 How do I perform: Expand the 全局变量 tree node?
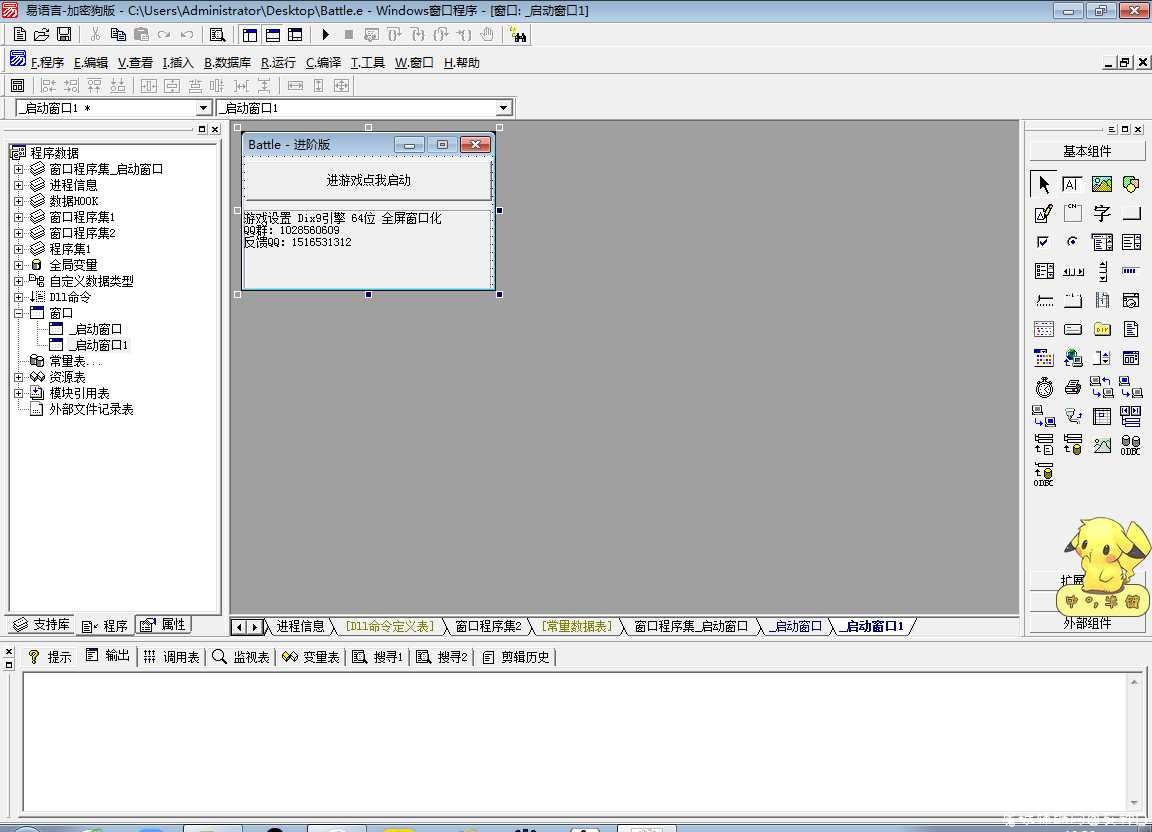click(x=18, y=265)
